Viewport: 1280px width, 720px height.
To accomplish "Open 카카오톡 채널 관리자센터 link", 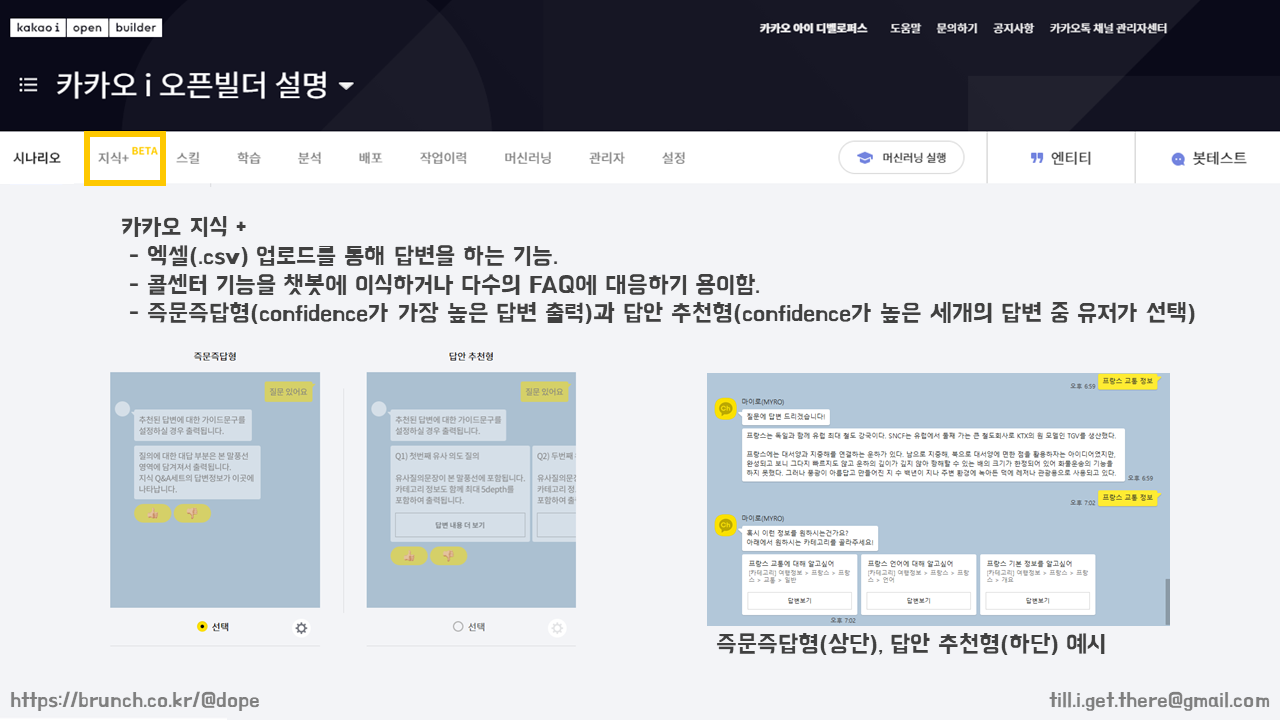I will pyautogui.click(x=1108, y=28).
